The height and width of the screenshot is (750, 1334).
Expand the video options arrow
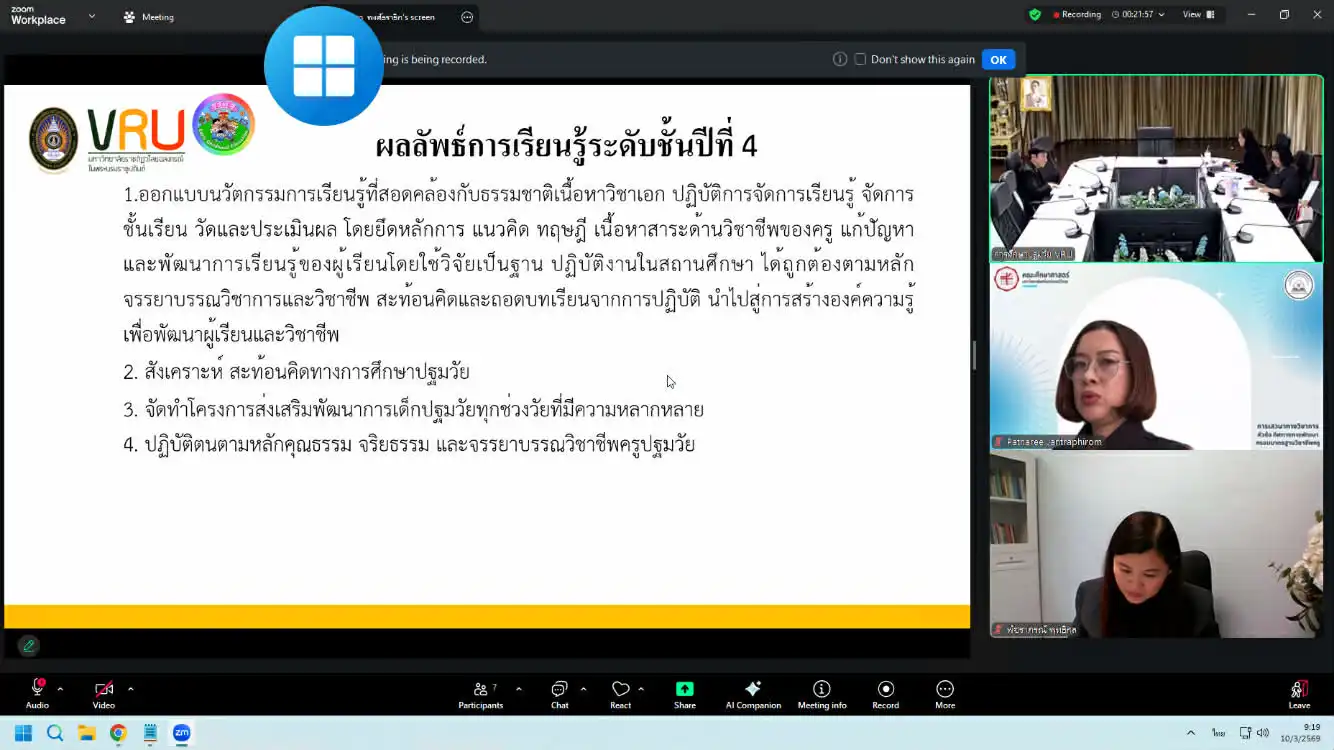130,689
